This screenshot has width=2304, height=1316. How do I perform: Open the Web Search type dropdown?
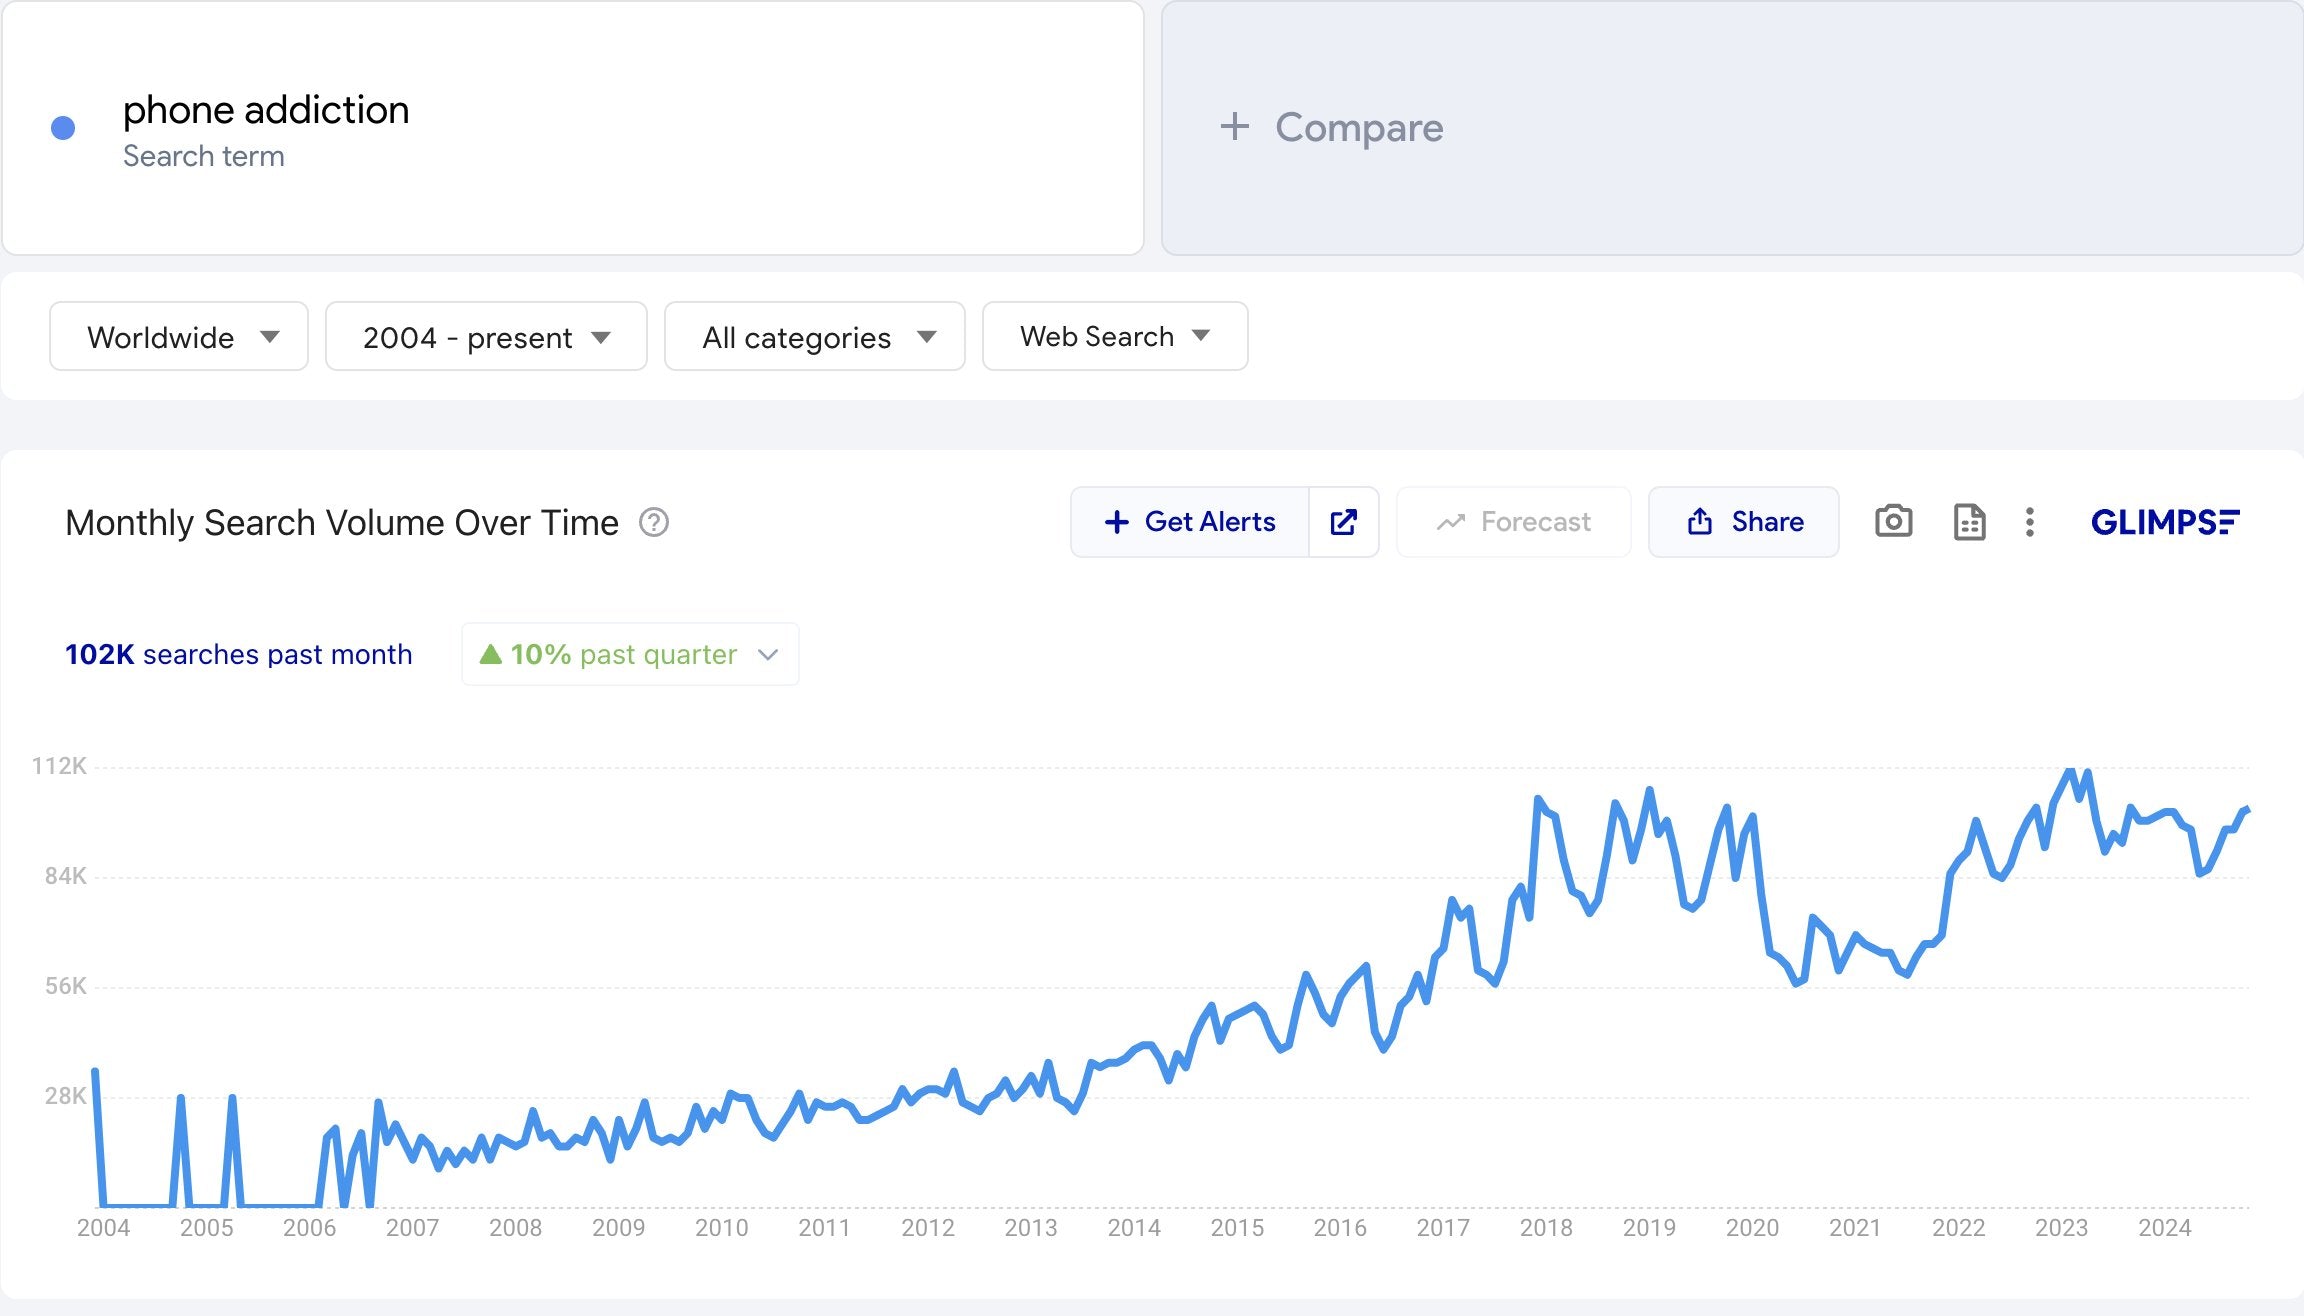1115,337
